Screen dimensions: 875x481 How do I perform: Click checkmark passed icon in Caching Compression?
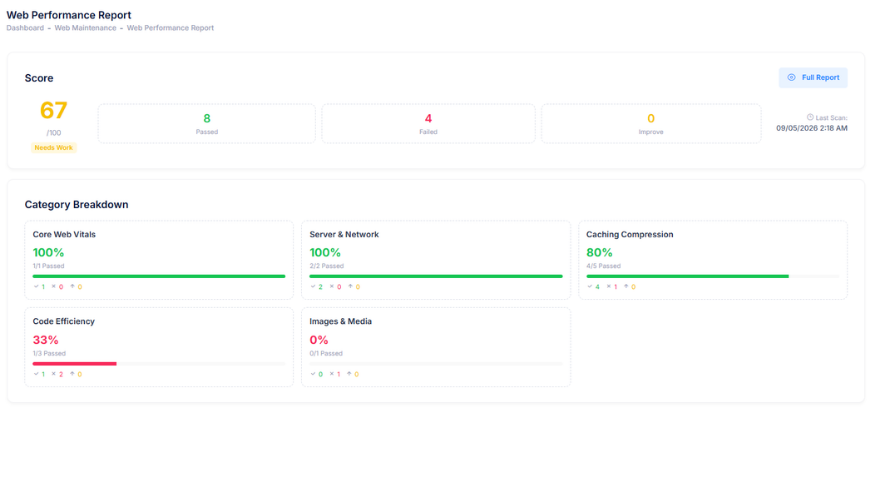point(590,287)
